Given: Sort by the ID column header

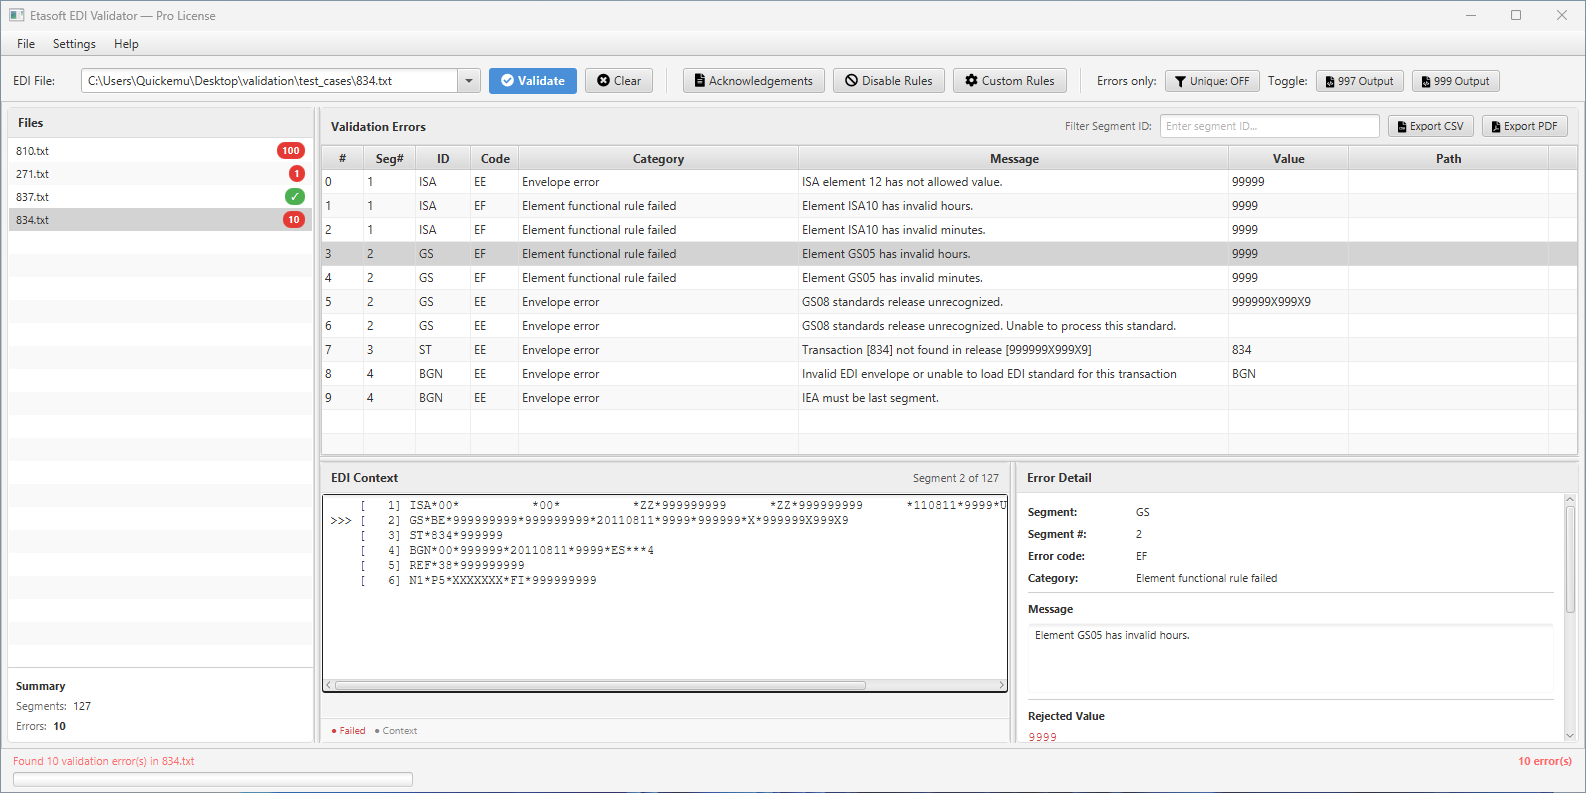Looking at the screenshot, I should (x=443, y=159).
